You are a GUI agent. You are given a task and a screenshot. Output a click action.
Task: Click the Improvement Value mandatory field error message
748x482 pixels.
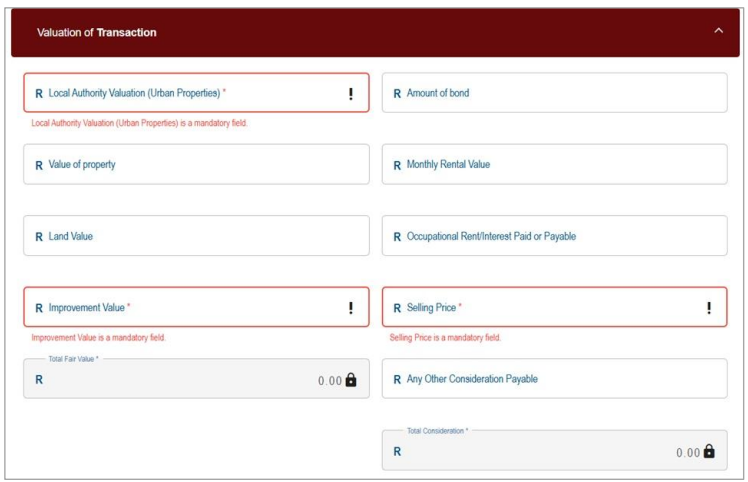click(97, 338)
